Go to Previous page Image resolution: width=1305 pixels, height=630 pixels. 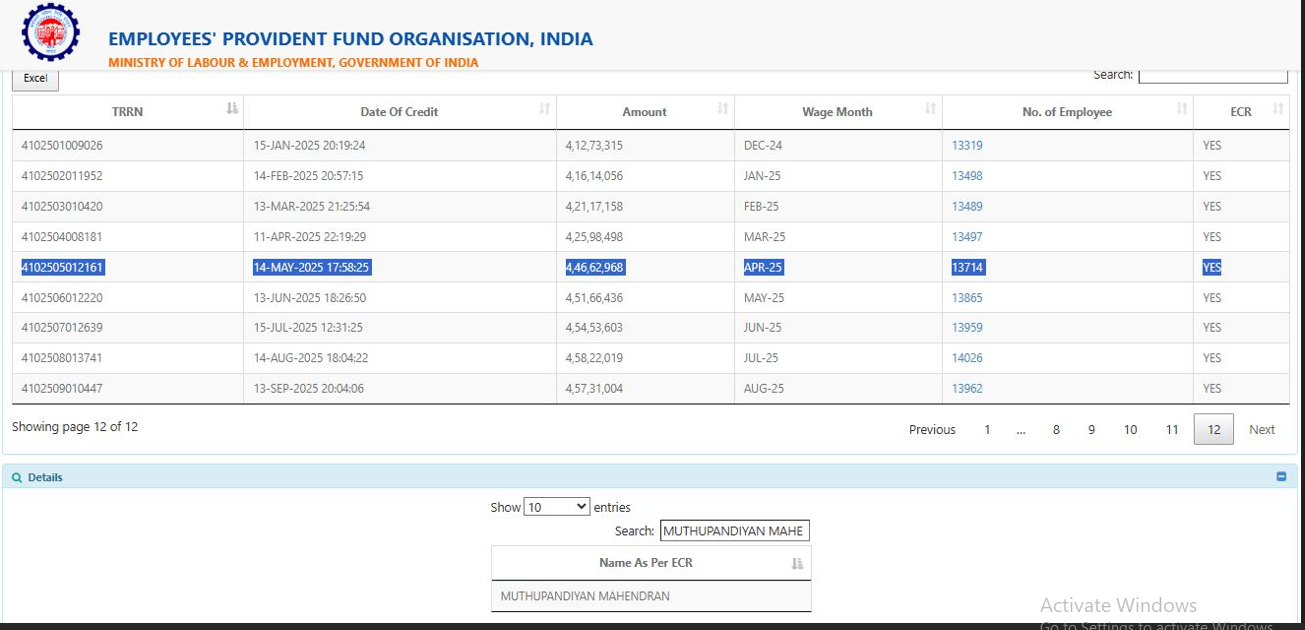click(x=931, y=430)
